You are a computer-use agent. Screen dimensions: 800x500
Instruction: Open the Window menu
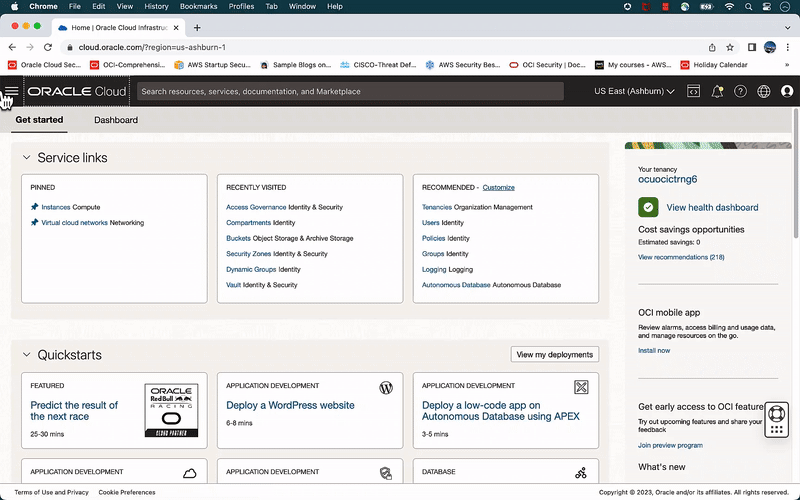click(x=302, y=7)
